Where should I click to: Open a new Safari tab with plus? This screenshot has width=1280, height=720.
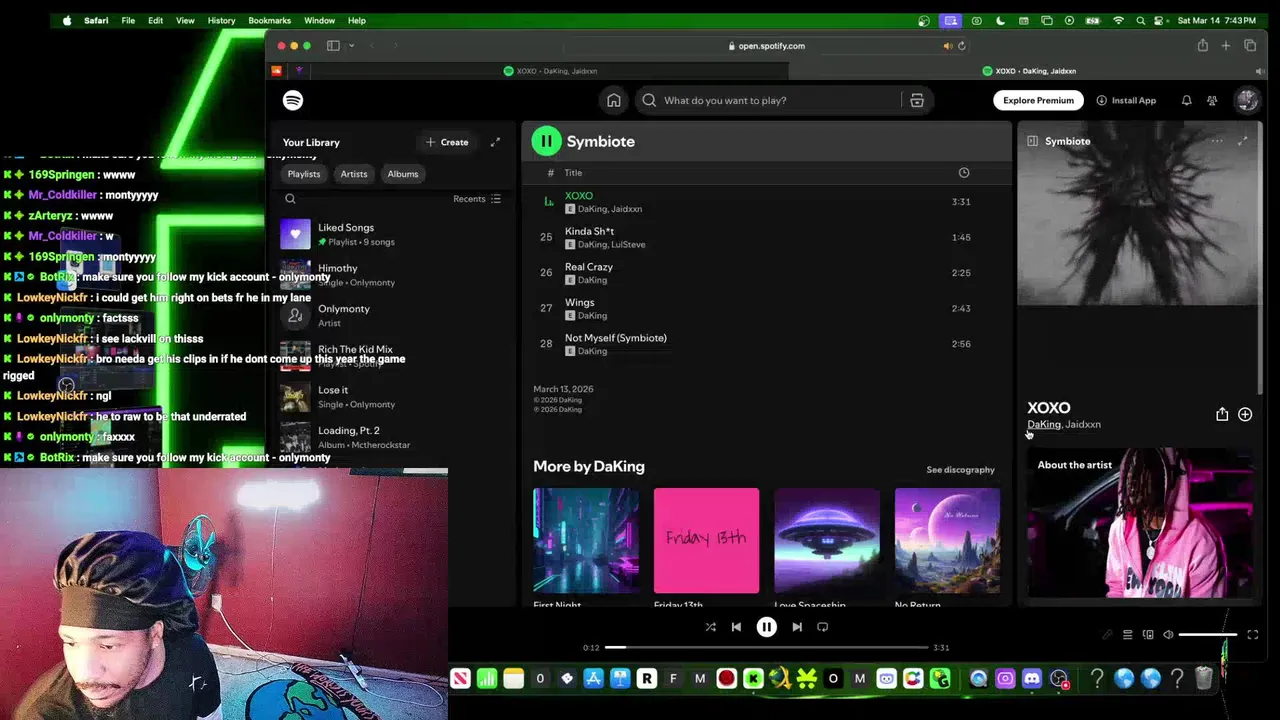pos(1226,46)
